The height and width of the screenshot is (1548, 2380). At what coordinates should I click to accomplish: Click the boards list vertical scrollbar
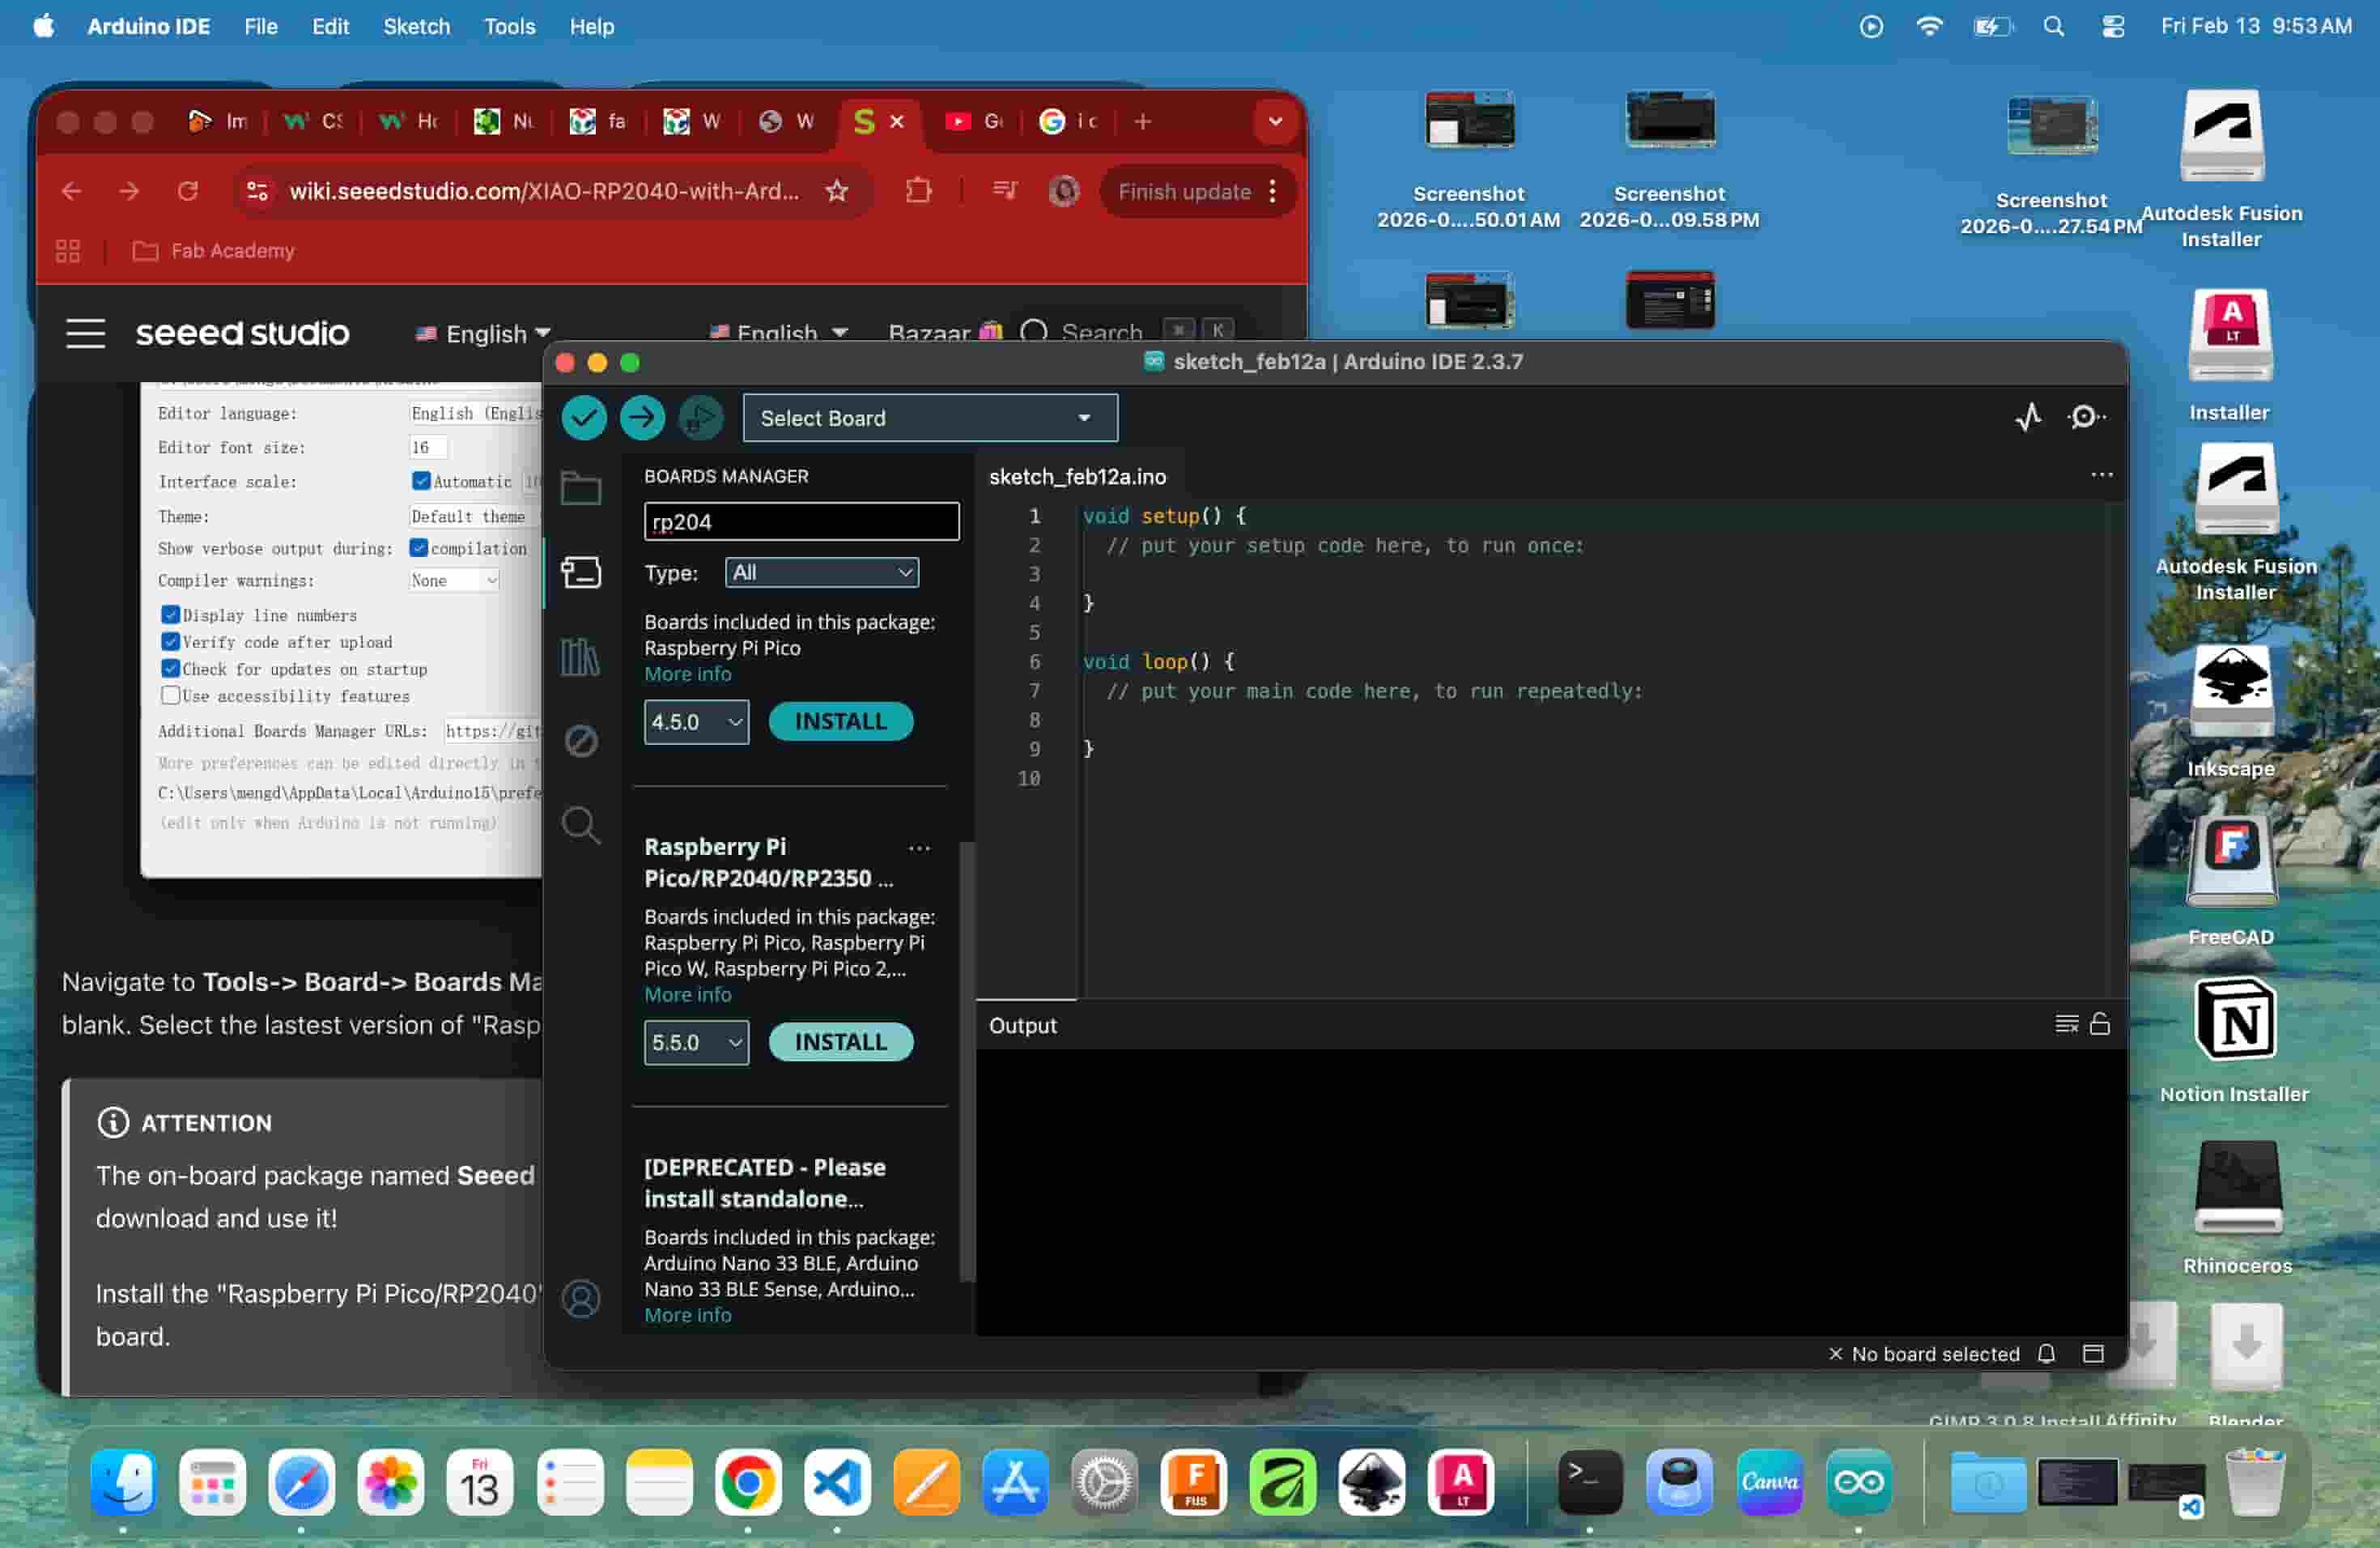[x=966, y=1060]
